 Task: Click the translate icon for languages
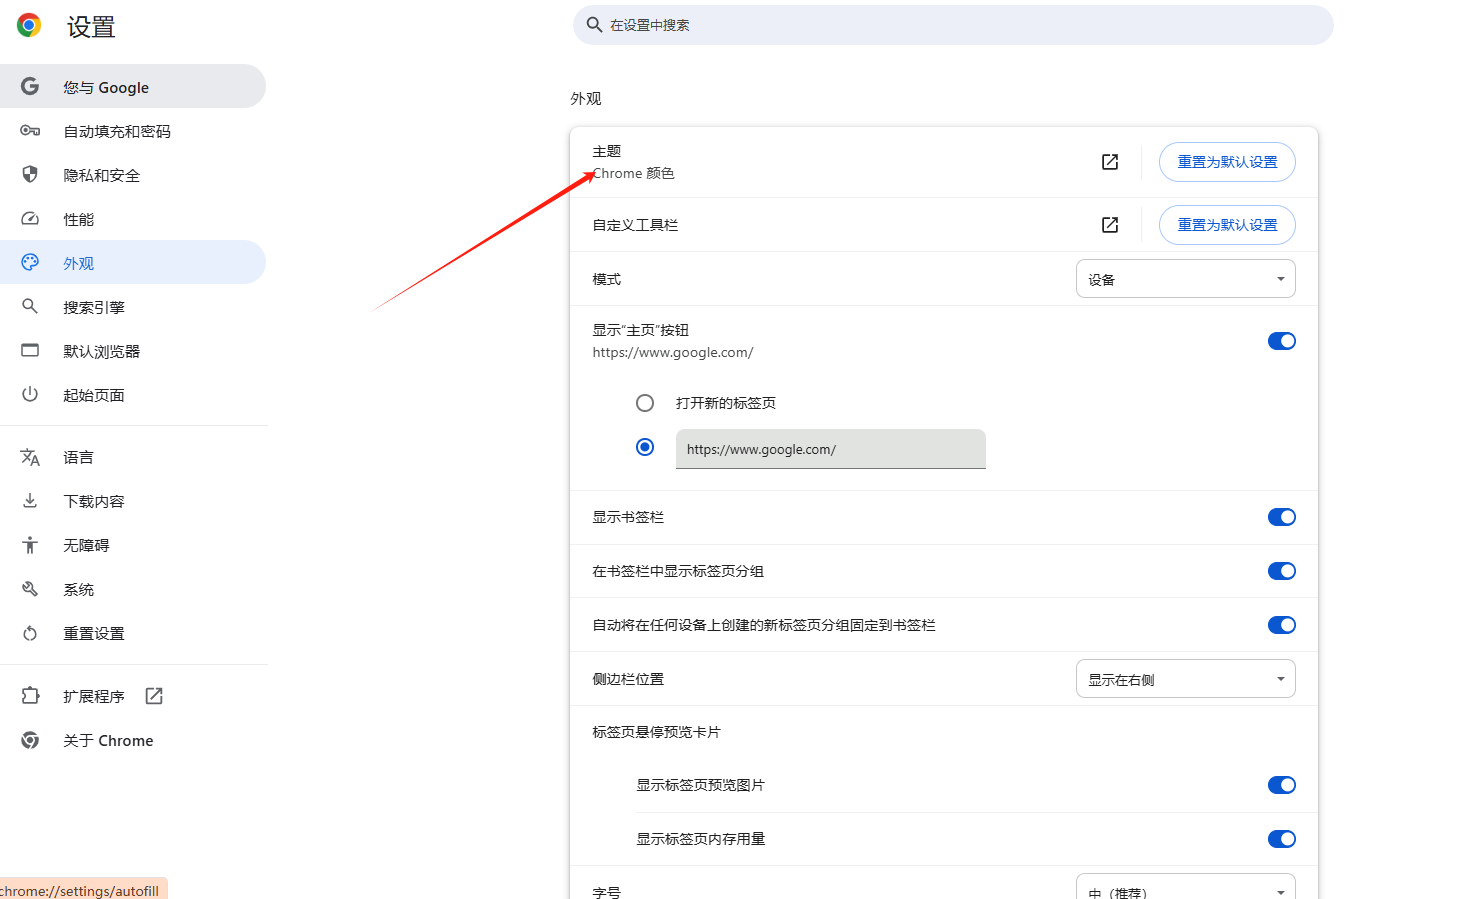click(30, 457)
